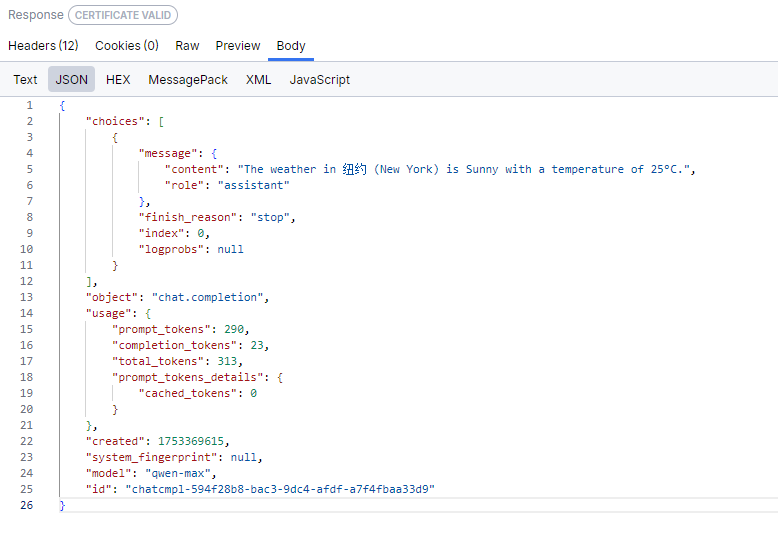Screen dimensions: 778x540
Task: Click the "chat.completion" value
Action: pos(207,297)
